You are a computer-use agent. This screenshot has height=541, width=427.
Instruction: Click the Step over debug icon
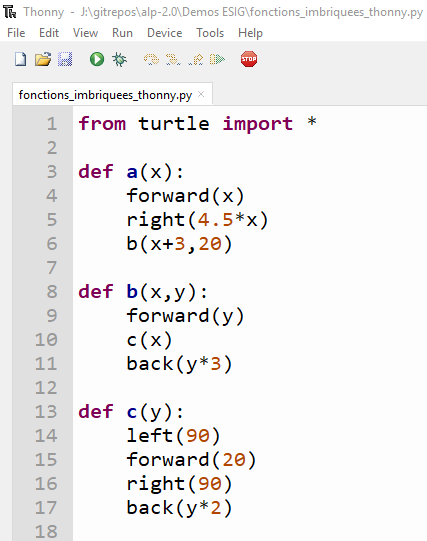pos(151,59)
